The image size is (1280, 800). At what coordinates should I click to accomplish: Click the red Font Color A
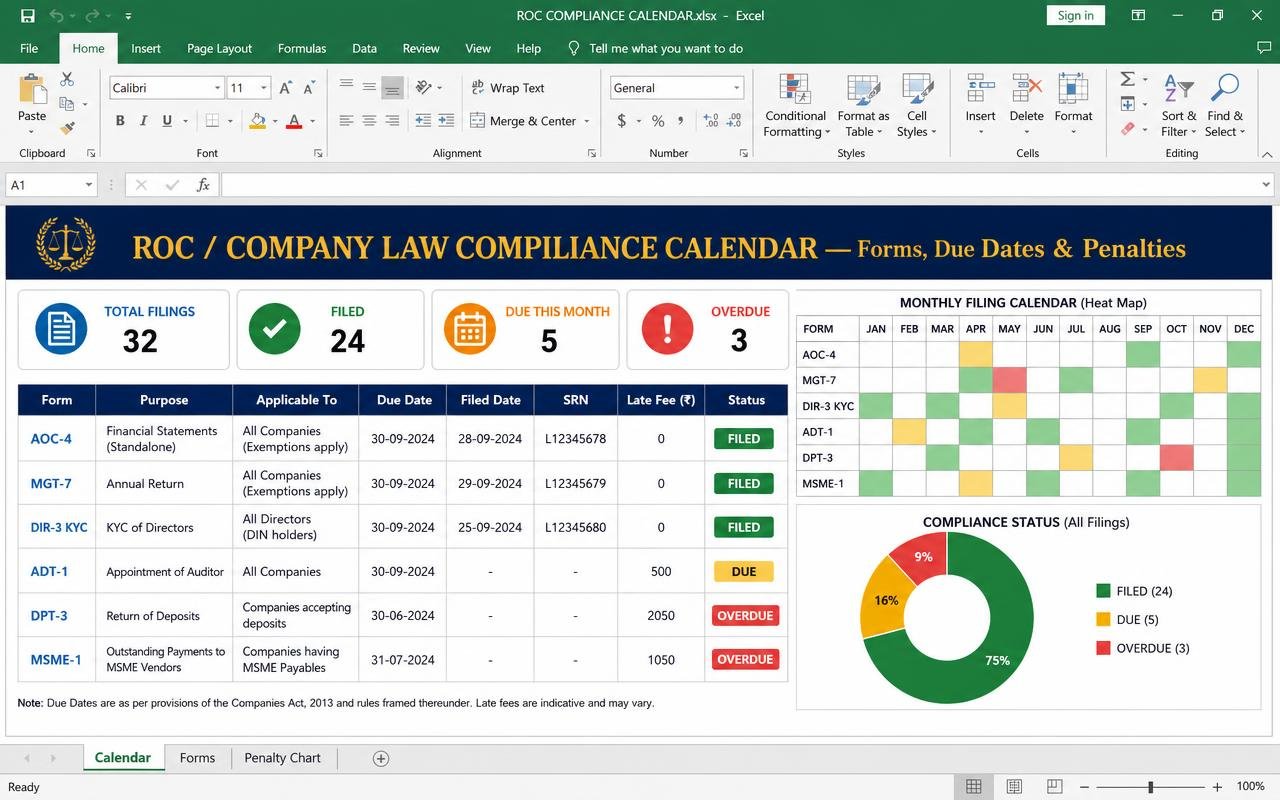coord(294,121)
